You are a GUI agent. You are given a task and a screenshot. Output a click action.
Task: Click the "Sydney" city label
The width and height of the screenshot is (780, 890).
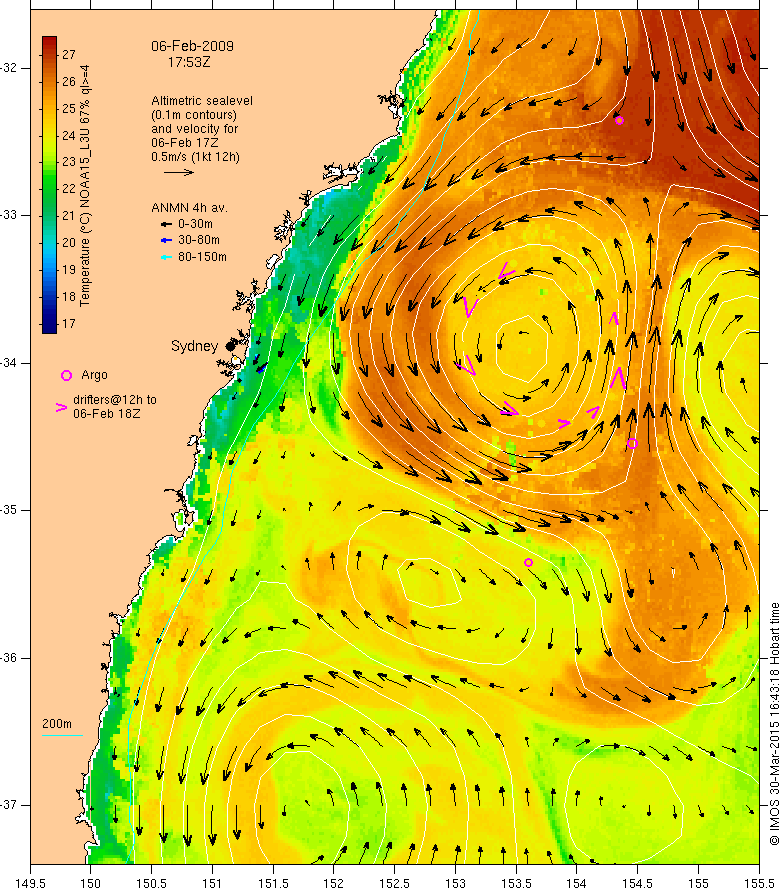[x=195, y=347]
